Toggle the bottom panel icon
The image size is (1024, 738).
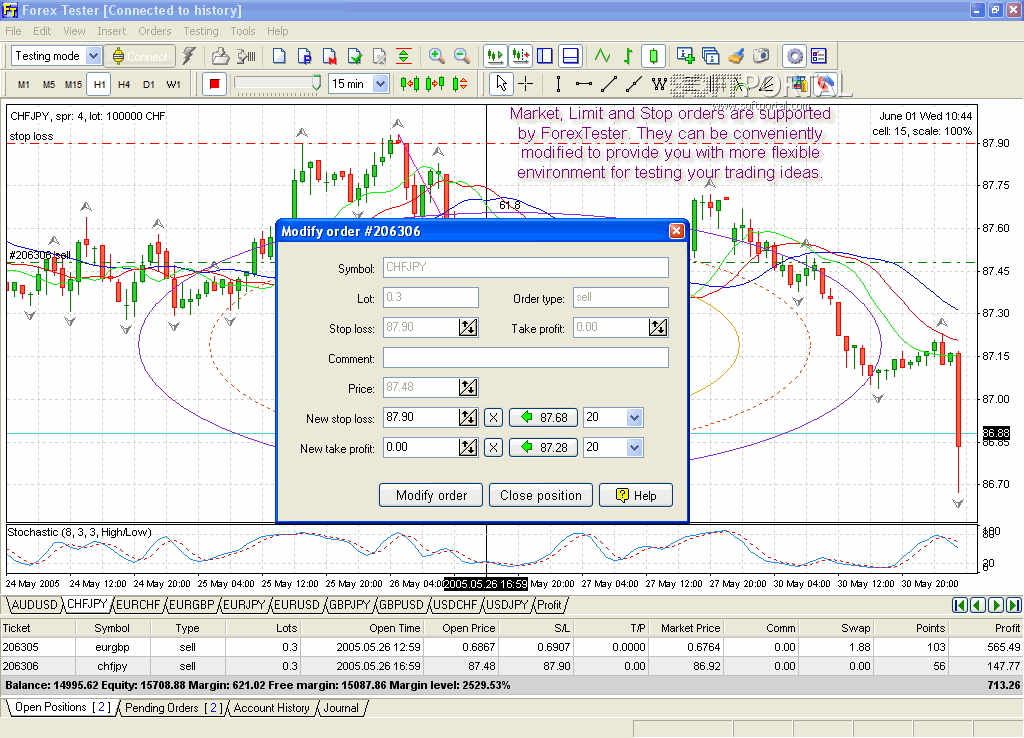(570, 56)
